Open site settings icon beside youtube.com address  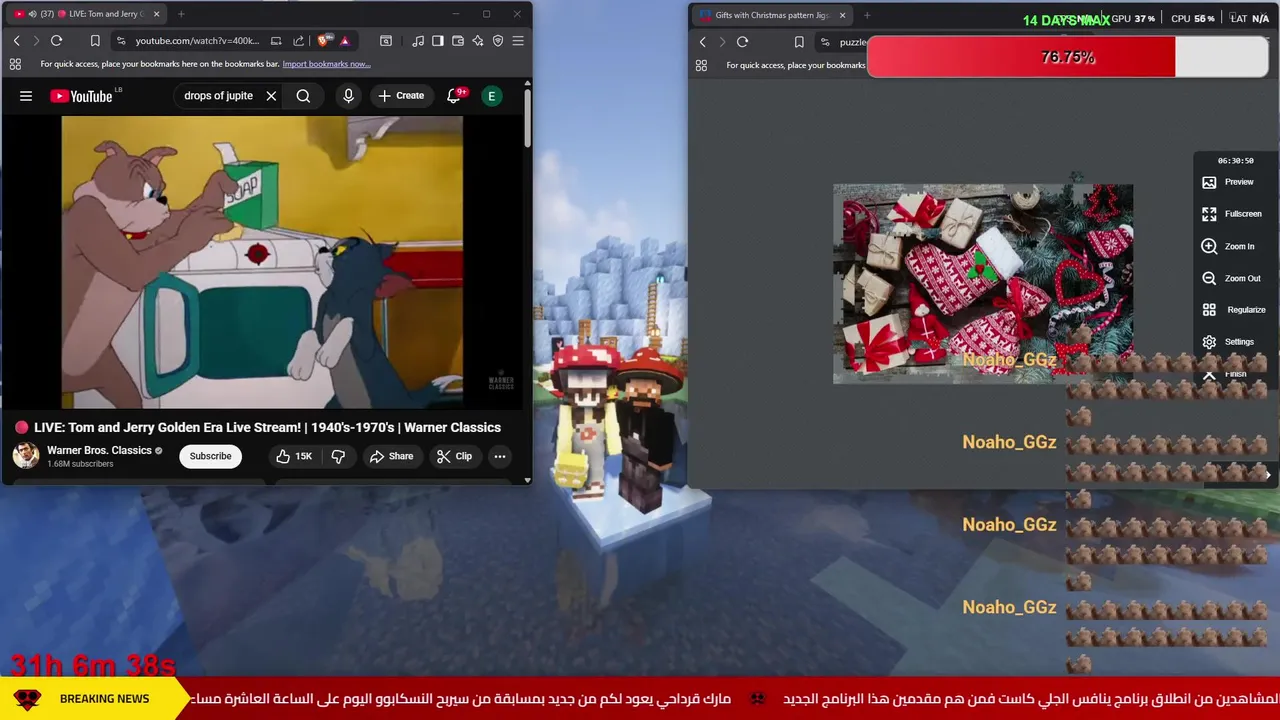[121, 41]
